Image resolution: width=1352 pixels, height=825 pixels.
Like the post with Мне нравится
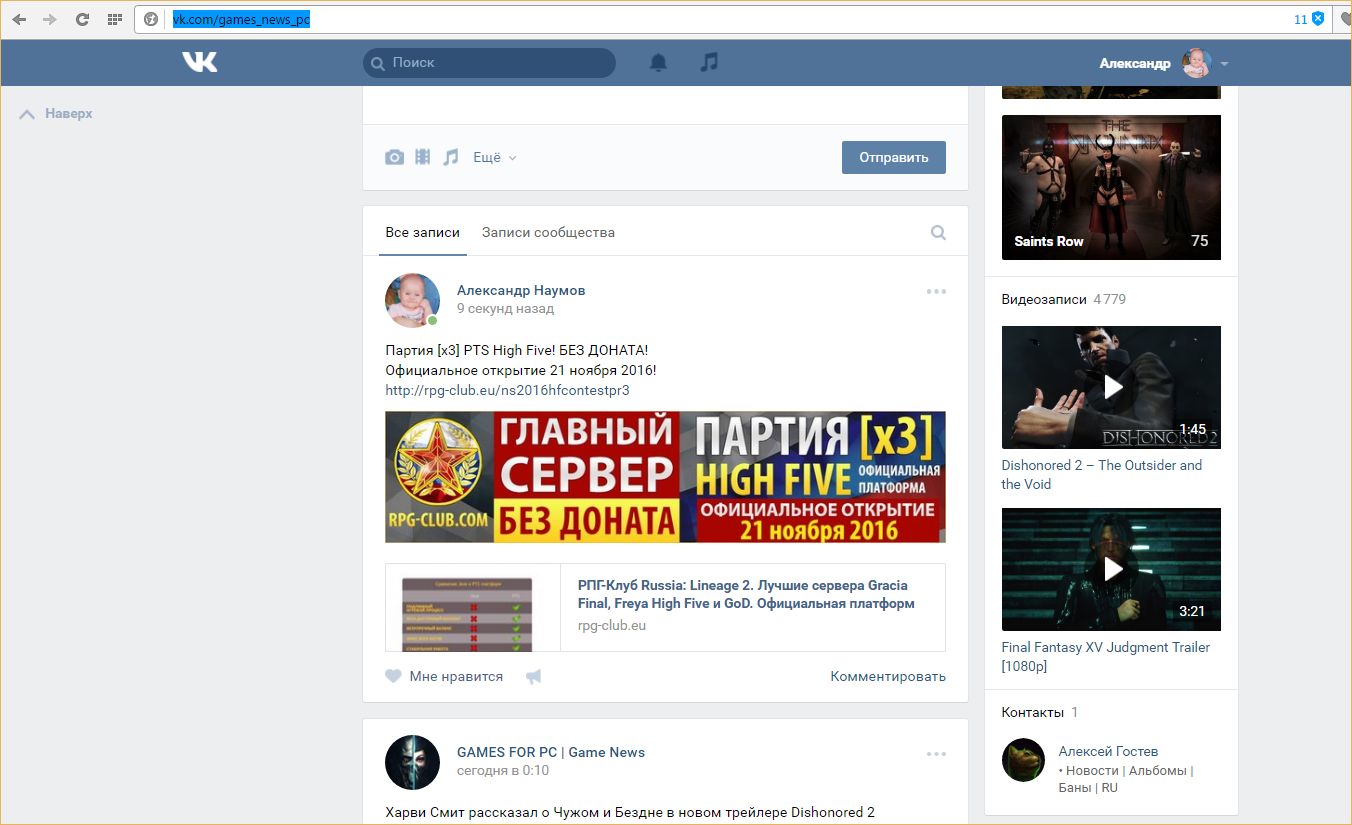point(445,677)
